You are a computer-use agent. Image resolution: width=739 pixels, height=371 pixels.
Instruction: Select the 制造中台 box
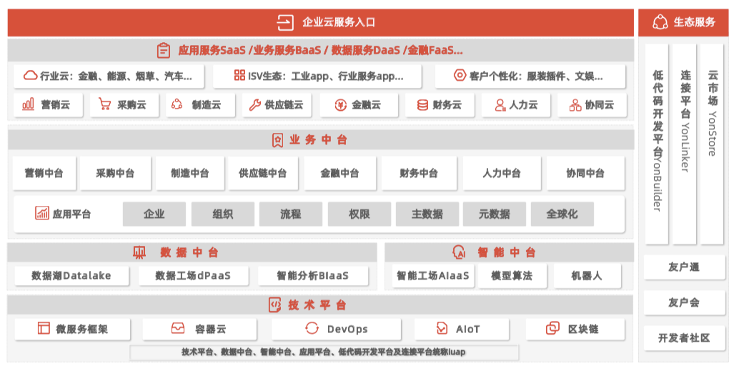pos(189,173)
